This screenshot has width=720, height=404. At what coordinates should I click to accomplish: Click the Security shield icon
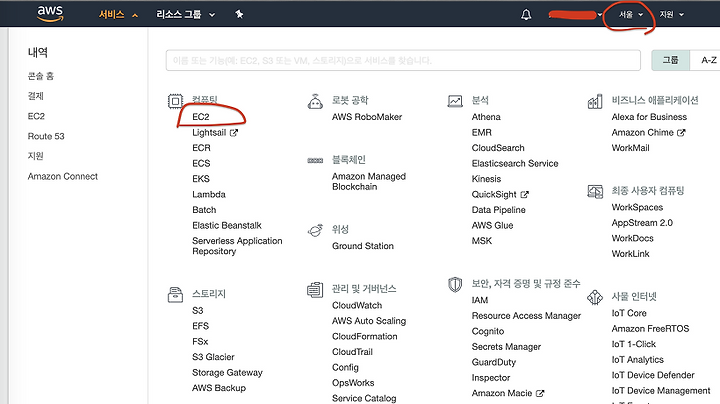pyautogui.click(x=455, y=285)
